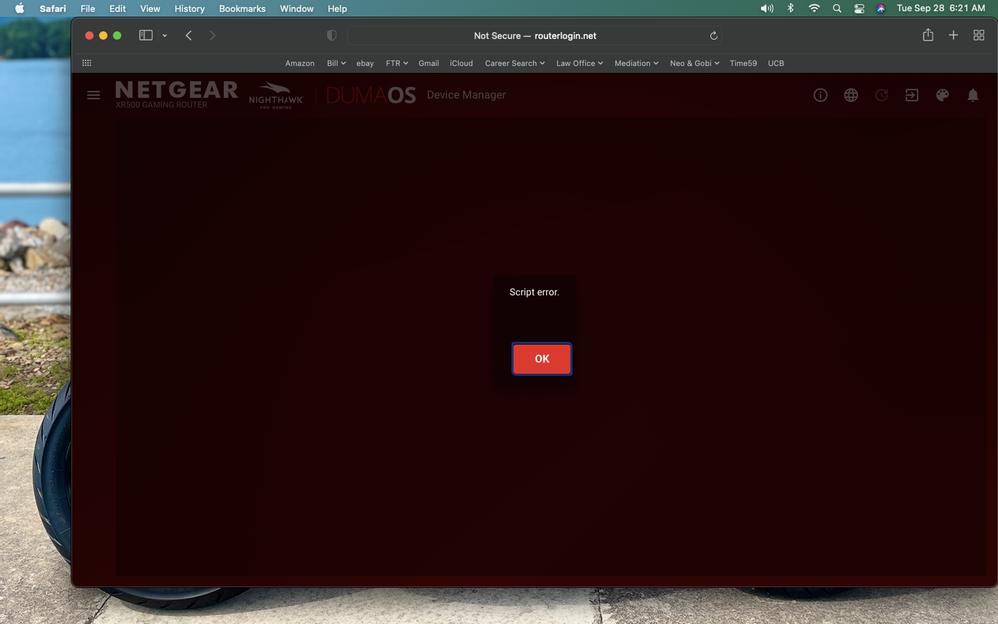
Task: Expand the Career Search bookmarks dropdown
Action: [x=514, y=63]
